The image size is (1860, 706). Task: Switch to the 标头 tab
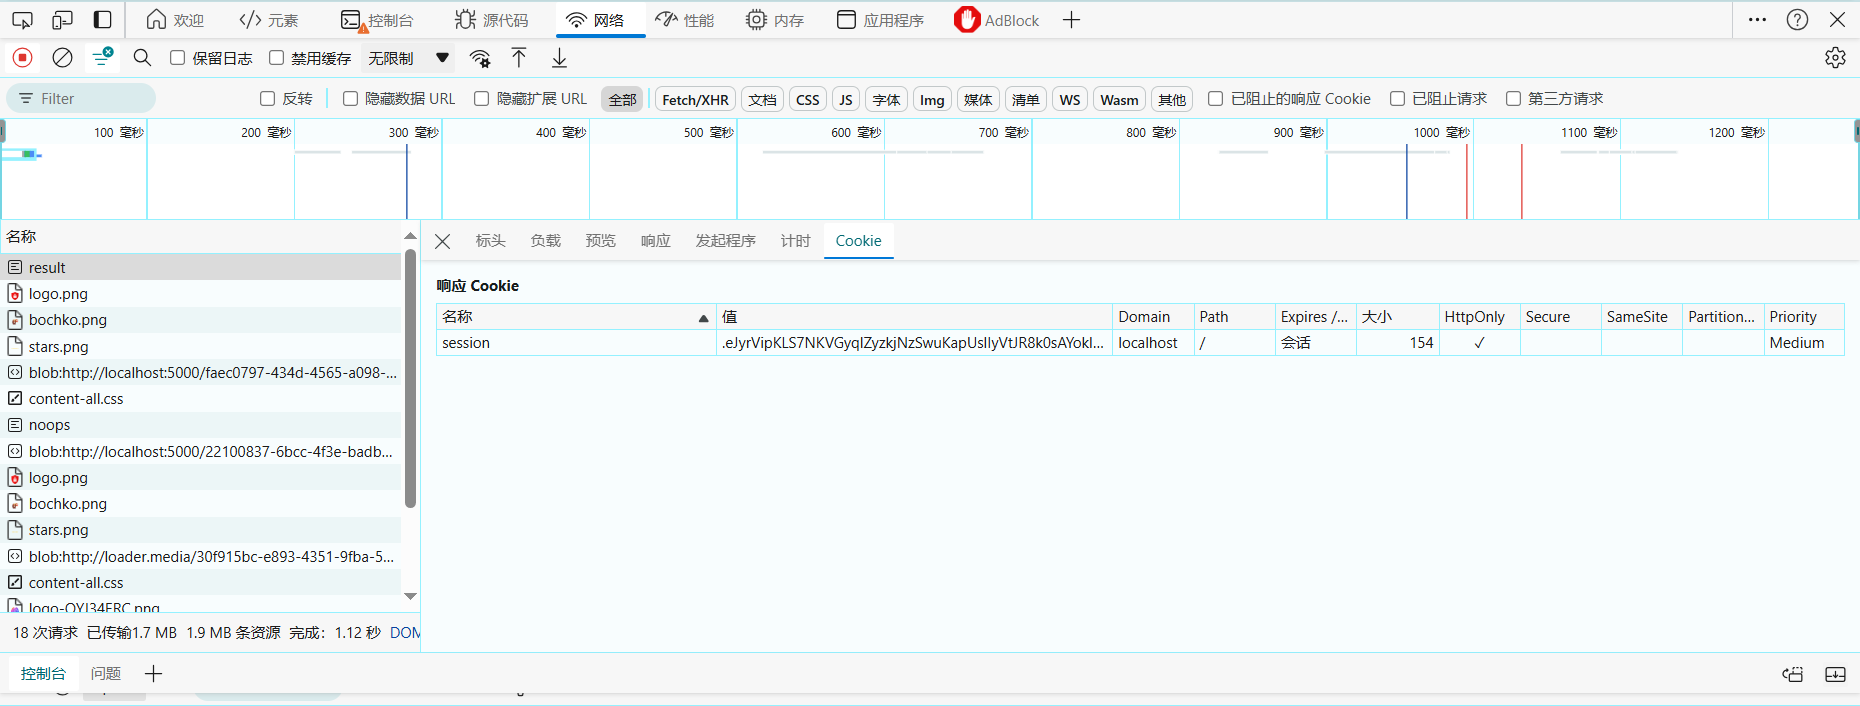[x=490, y=241]
